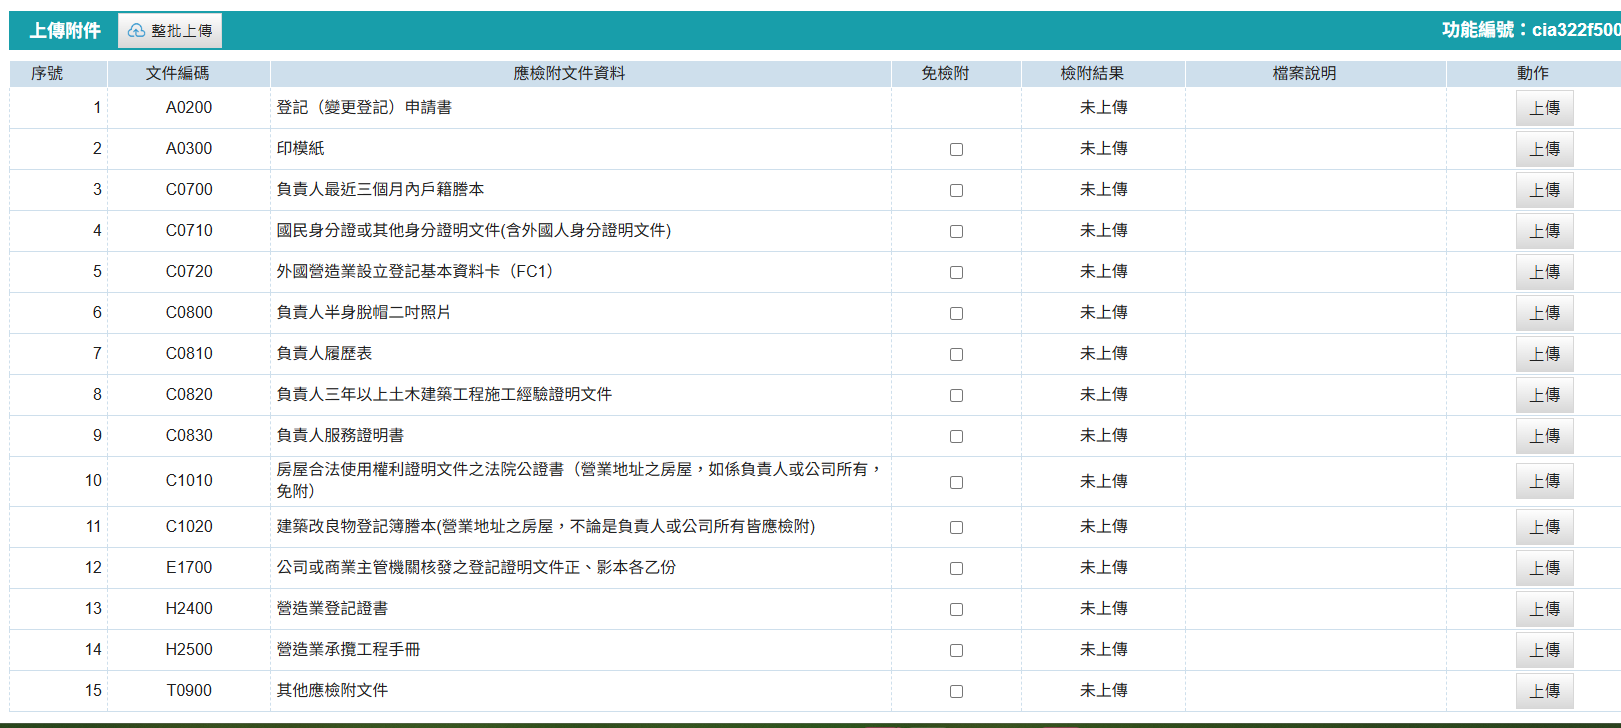The image size is (1621, 728).
Task: Click the 文件編碼 column header
Action: (x=177, y=74)
